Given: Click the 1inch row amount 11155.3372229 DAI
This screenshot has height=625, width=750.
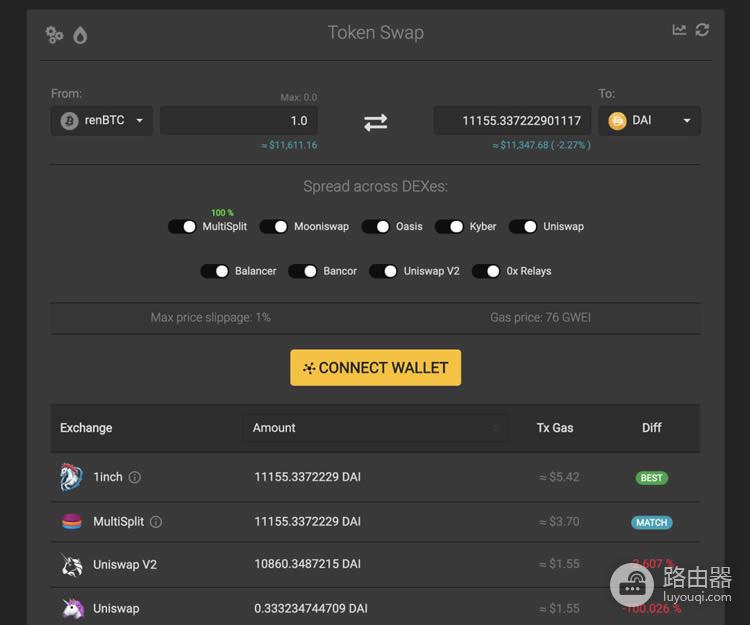Looking at the screenshot, I should [308, 477].
